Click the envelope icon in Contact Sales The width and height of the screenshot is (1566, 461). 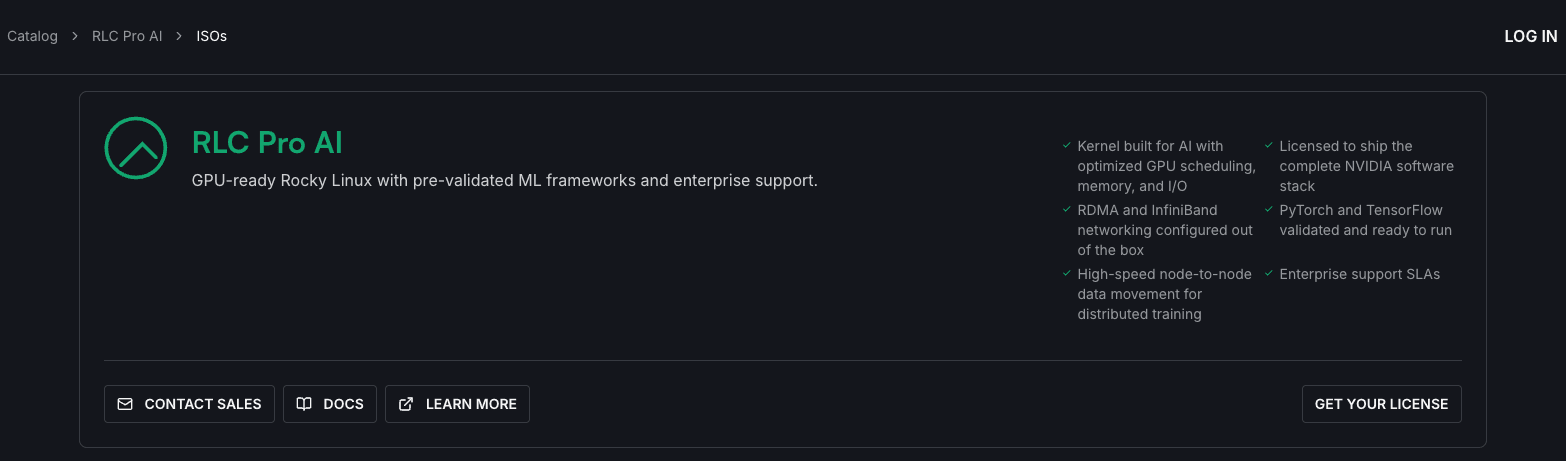(125, 404)
